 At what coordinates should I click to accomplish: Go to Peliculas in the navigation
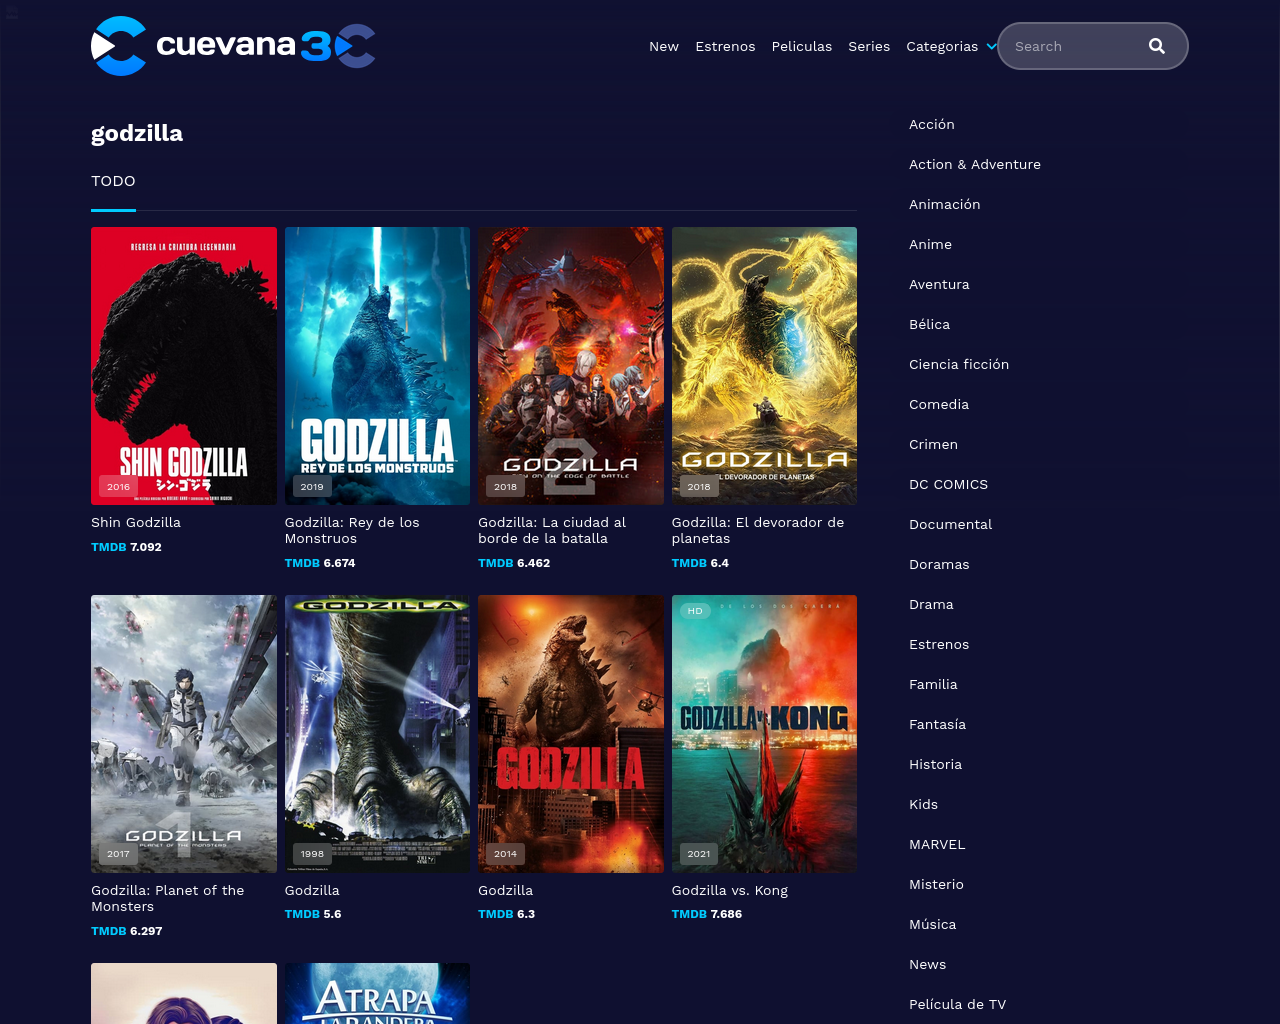[802, 46]
